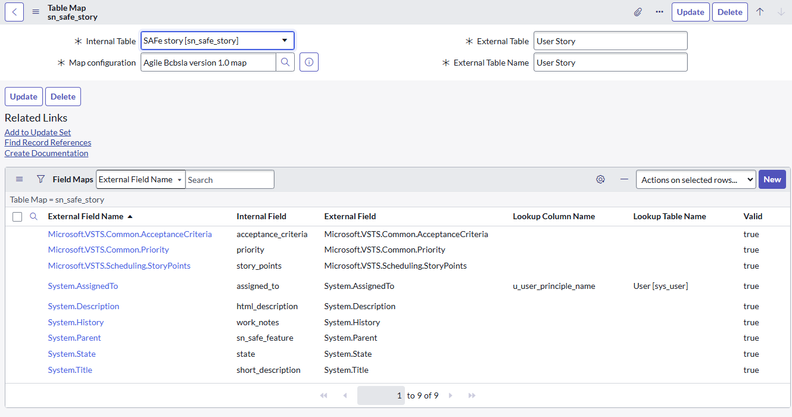Click the lower Delete button under the form
This screenshot has height=417, width=792.
(63, 96)
